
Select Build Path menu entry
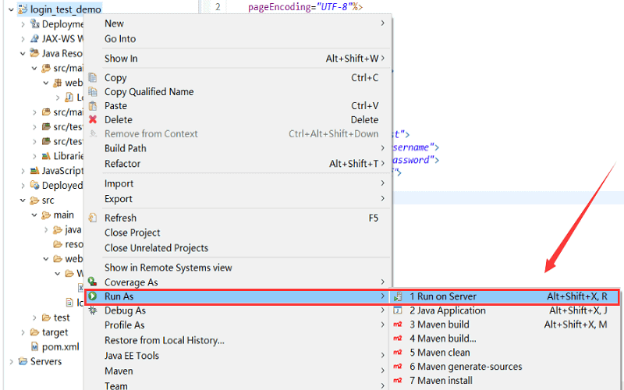pos(238,148)
